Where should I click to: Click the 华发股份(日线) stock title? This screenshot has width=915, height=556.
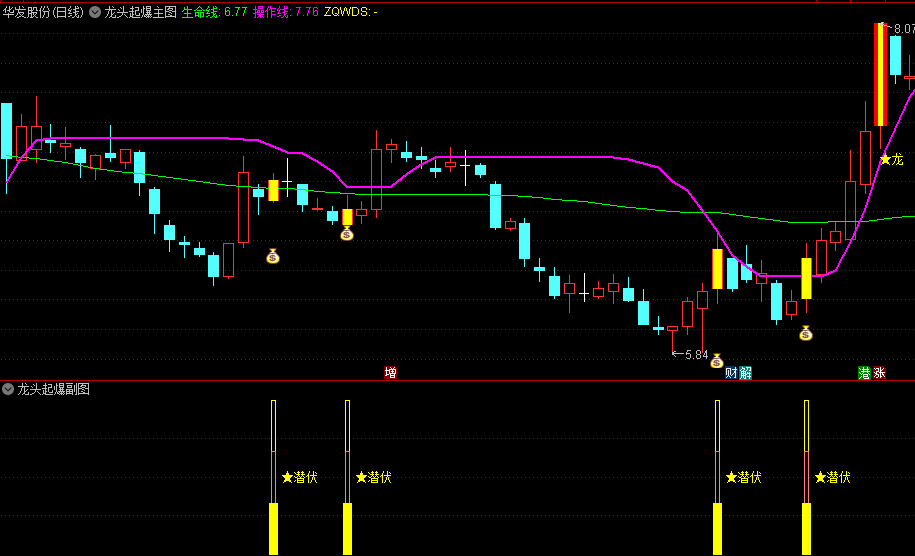click(x=43, y=12)
